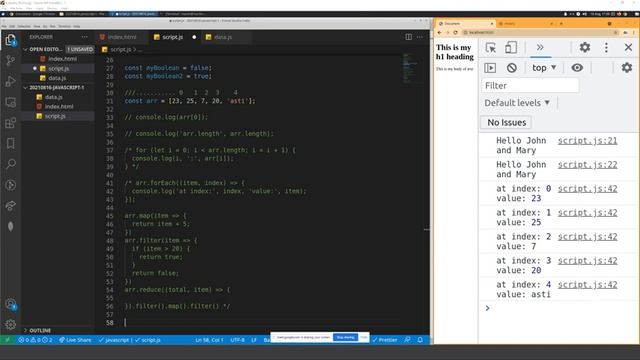The image size is (640, 360).
Task: Click the Ln 58, Col 1 status item
Action: (x=209, y=340)
